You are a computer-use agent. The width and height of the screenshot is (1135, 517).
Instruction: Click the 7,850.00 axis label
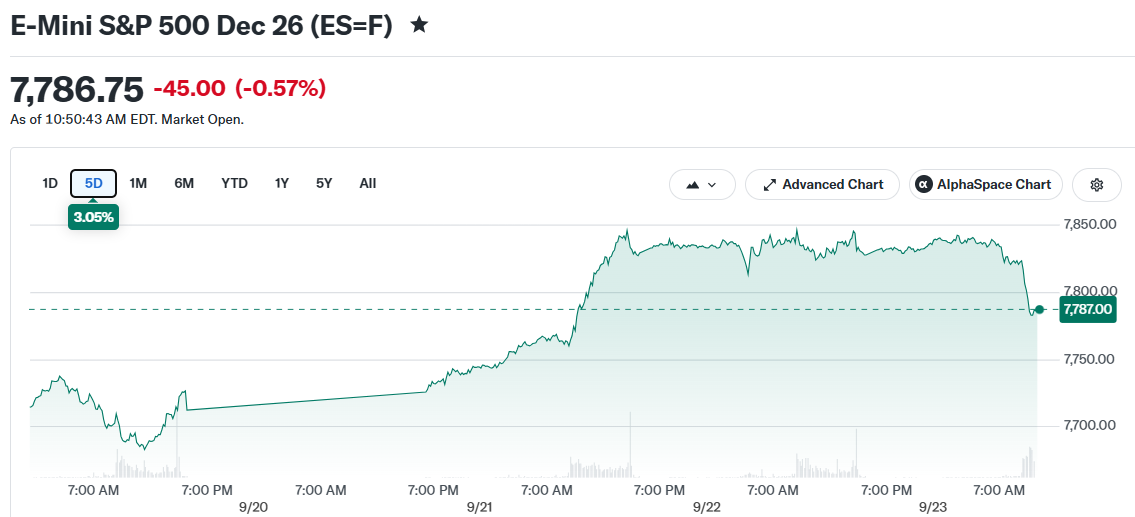point(1089,224)
